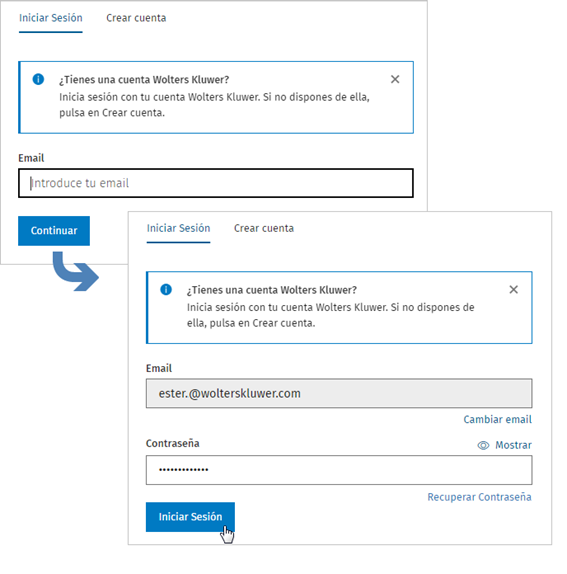Open the Recuperar Contraseña link

click(x=479, y=497)
